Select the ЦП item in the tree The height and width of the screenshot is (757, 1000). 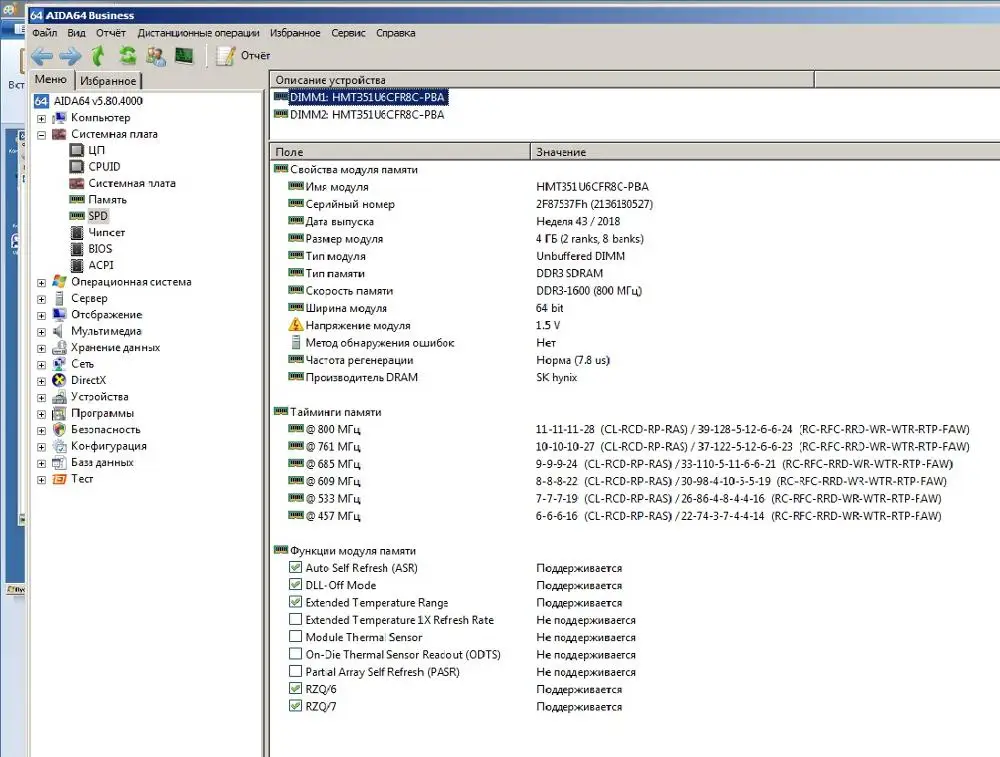click(x=96, y=150)
